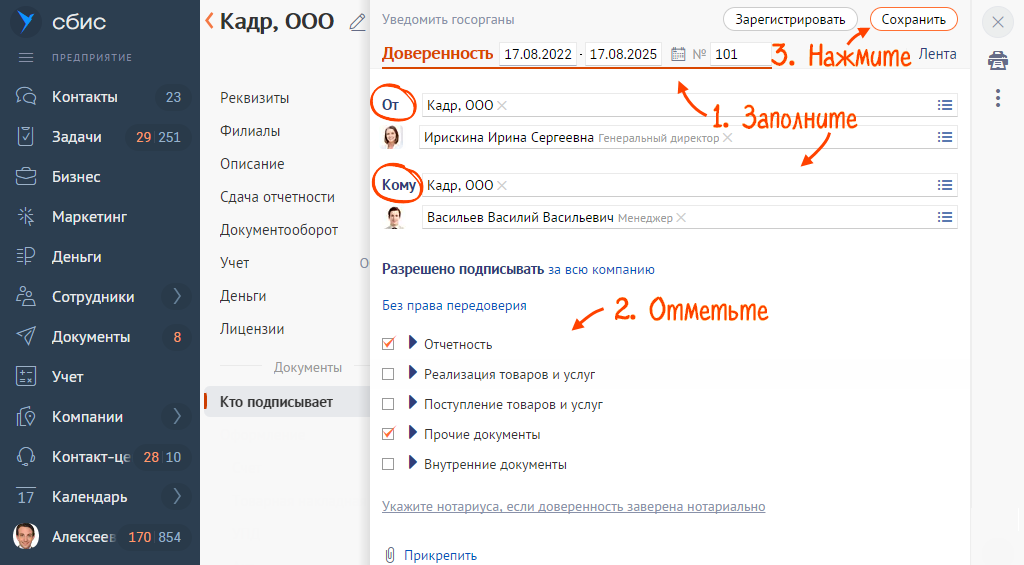The height and width of the screenshot is (565, 1024).
Task: Click the document number field 101
Action: (740, 54)
